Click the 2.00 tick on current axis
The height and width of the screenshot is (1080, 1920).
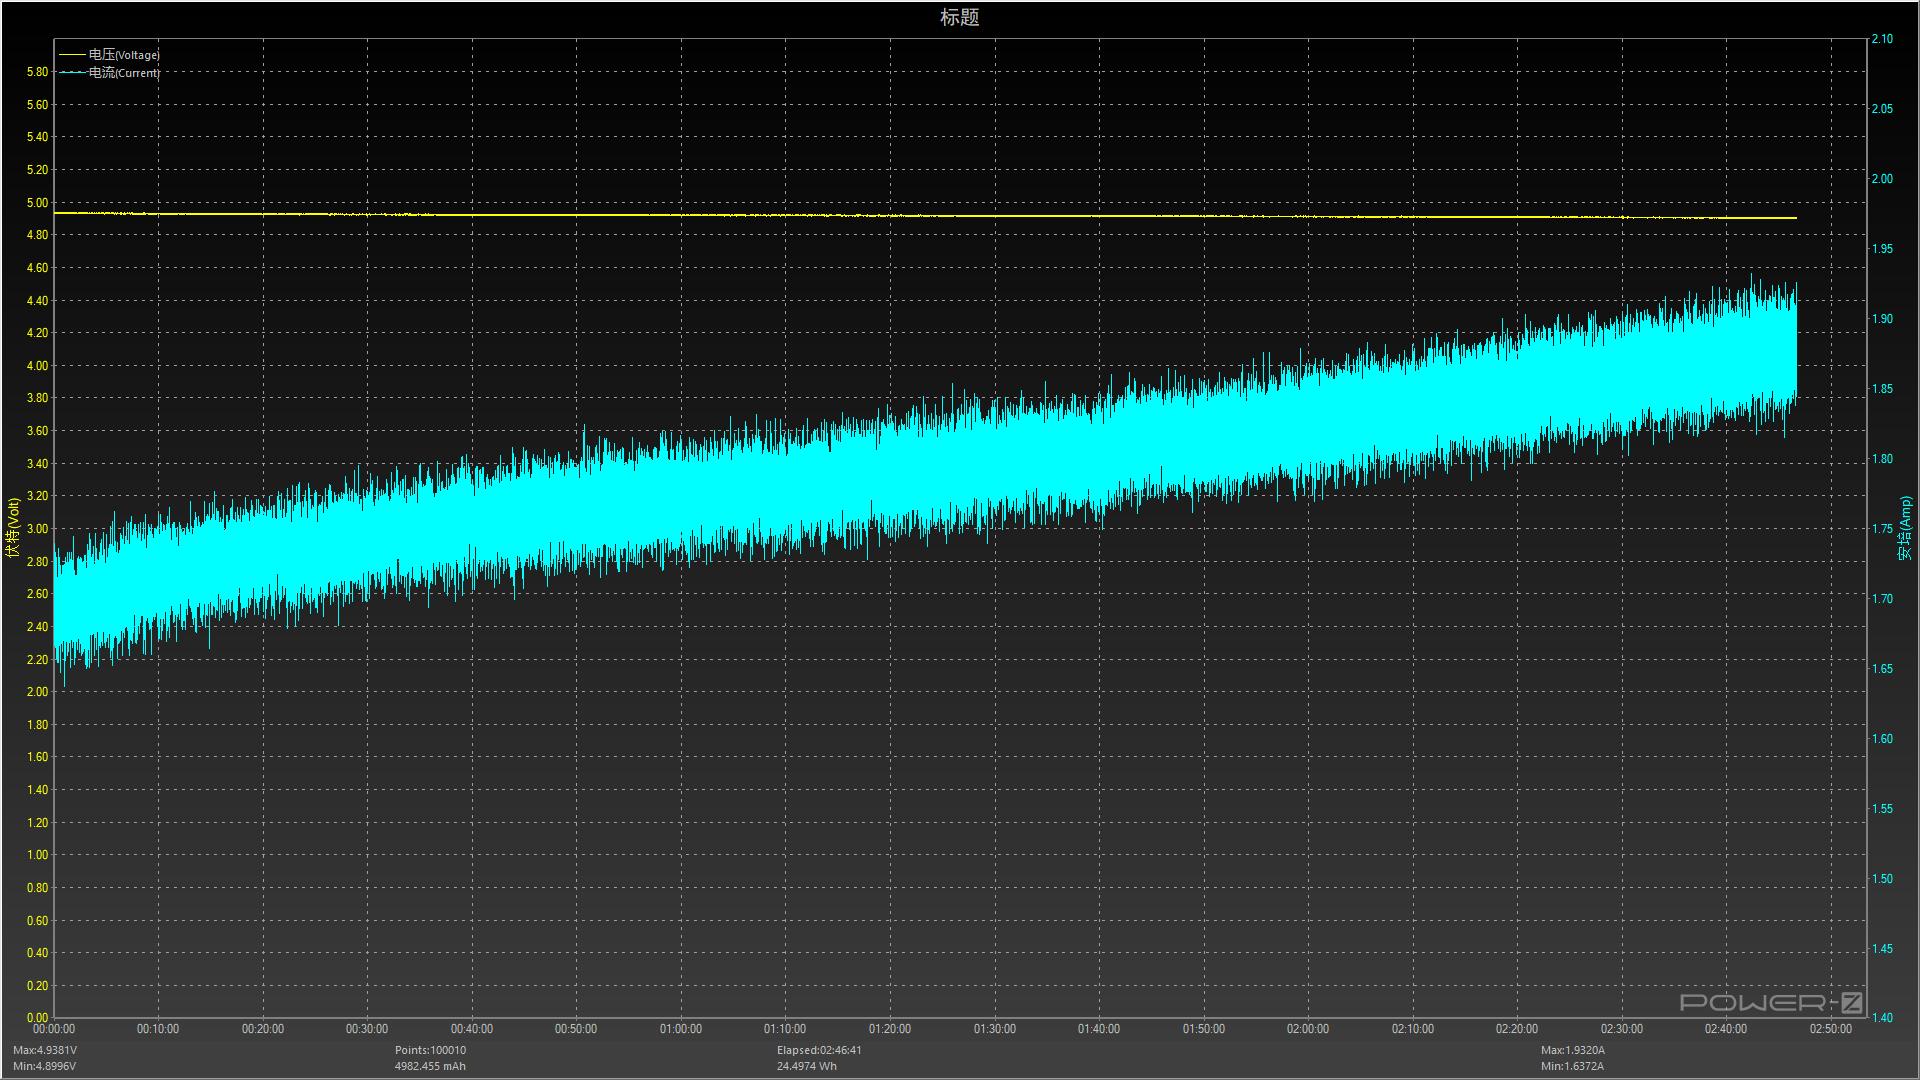pyautogui.click(x=1882, y=179)
